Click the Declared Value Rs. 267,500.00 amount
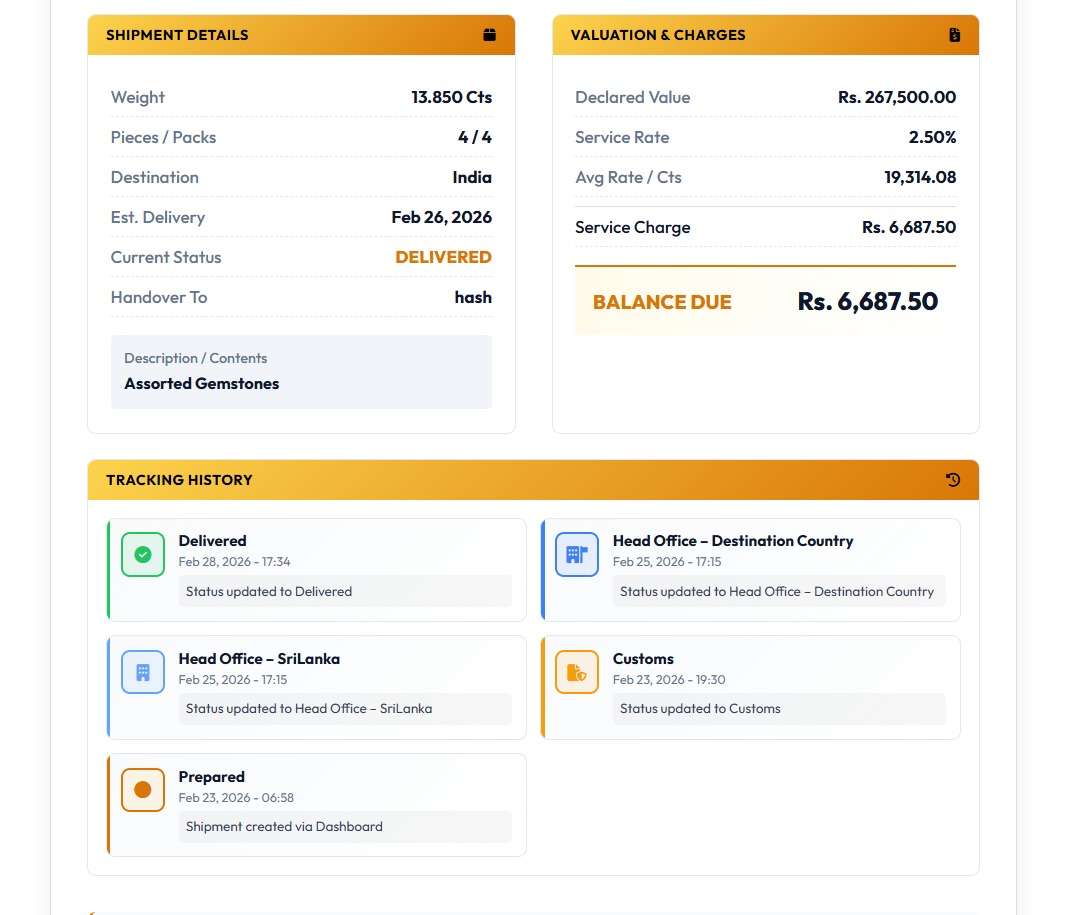Viewport: 1068px width, 915px height. click(896, 97)
